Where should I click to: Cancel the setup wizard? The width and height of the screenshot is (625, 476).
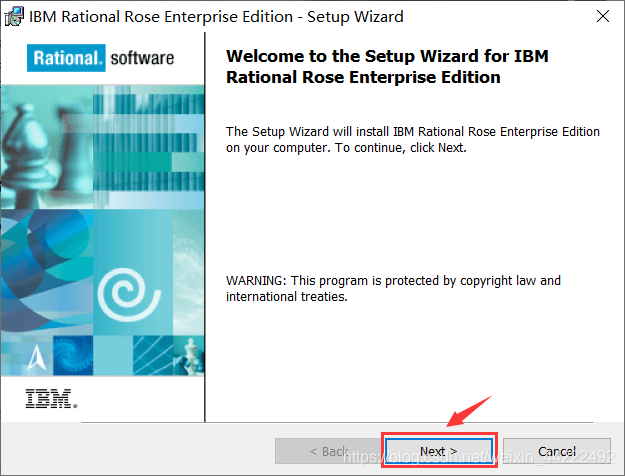click(556, 451)
